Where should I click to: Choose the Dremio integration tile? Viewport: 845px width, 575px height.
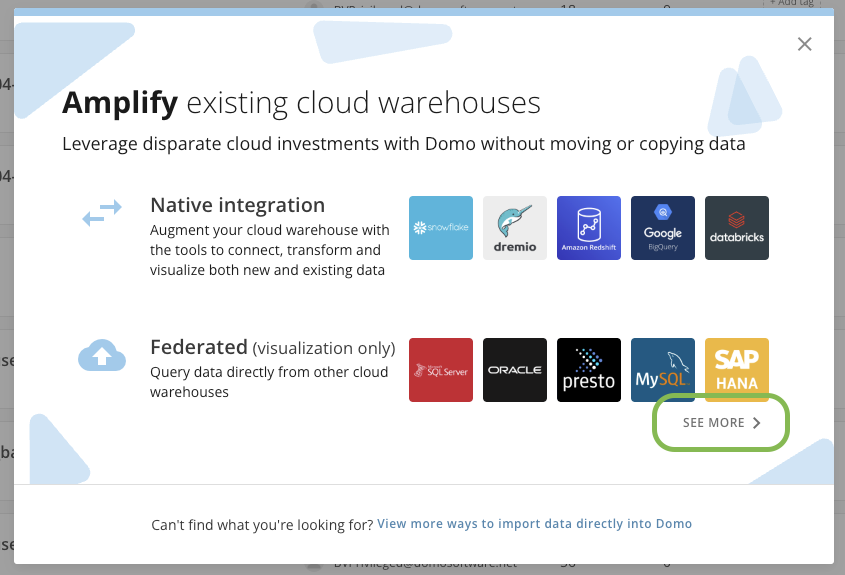[515, 228]
